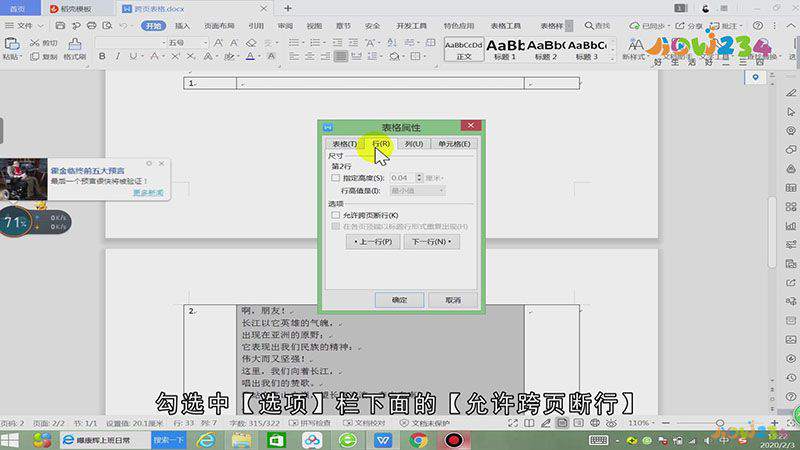This screenshot has width=800, height=450.
Task: Decrease font size with the smaller A icon
Action: [234, 43]
